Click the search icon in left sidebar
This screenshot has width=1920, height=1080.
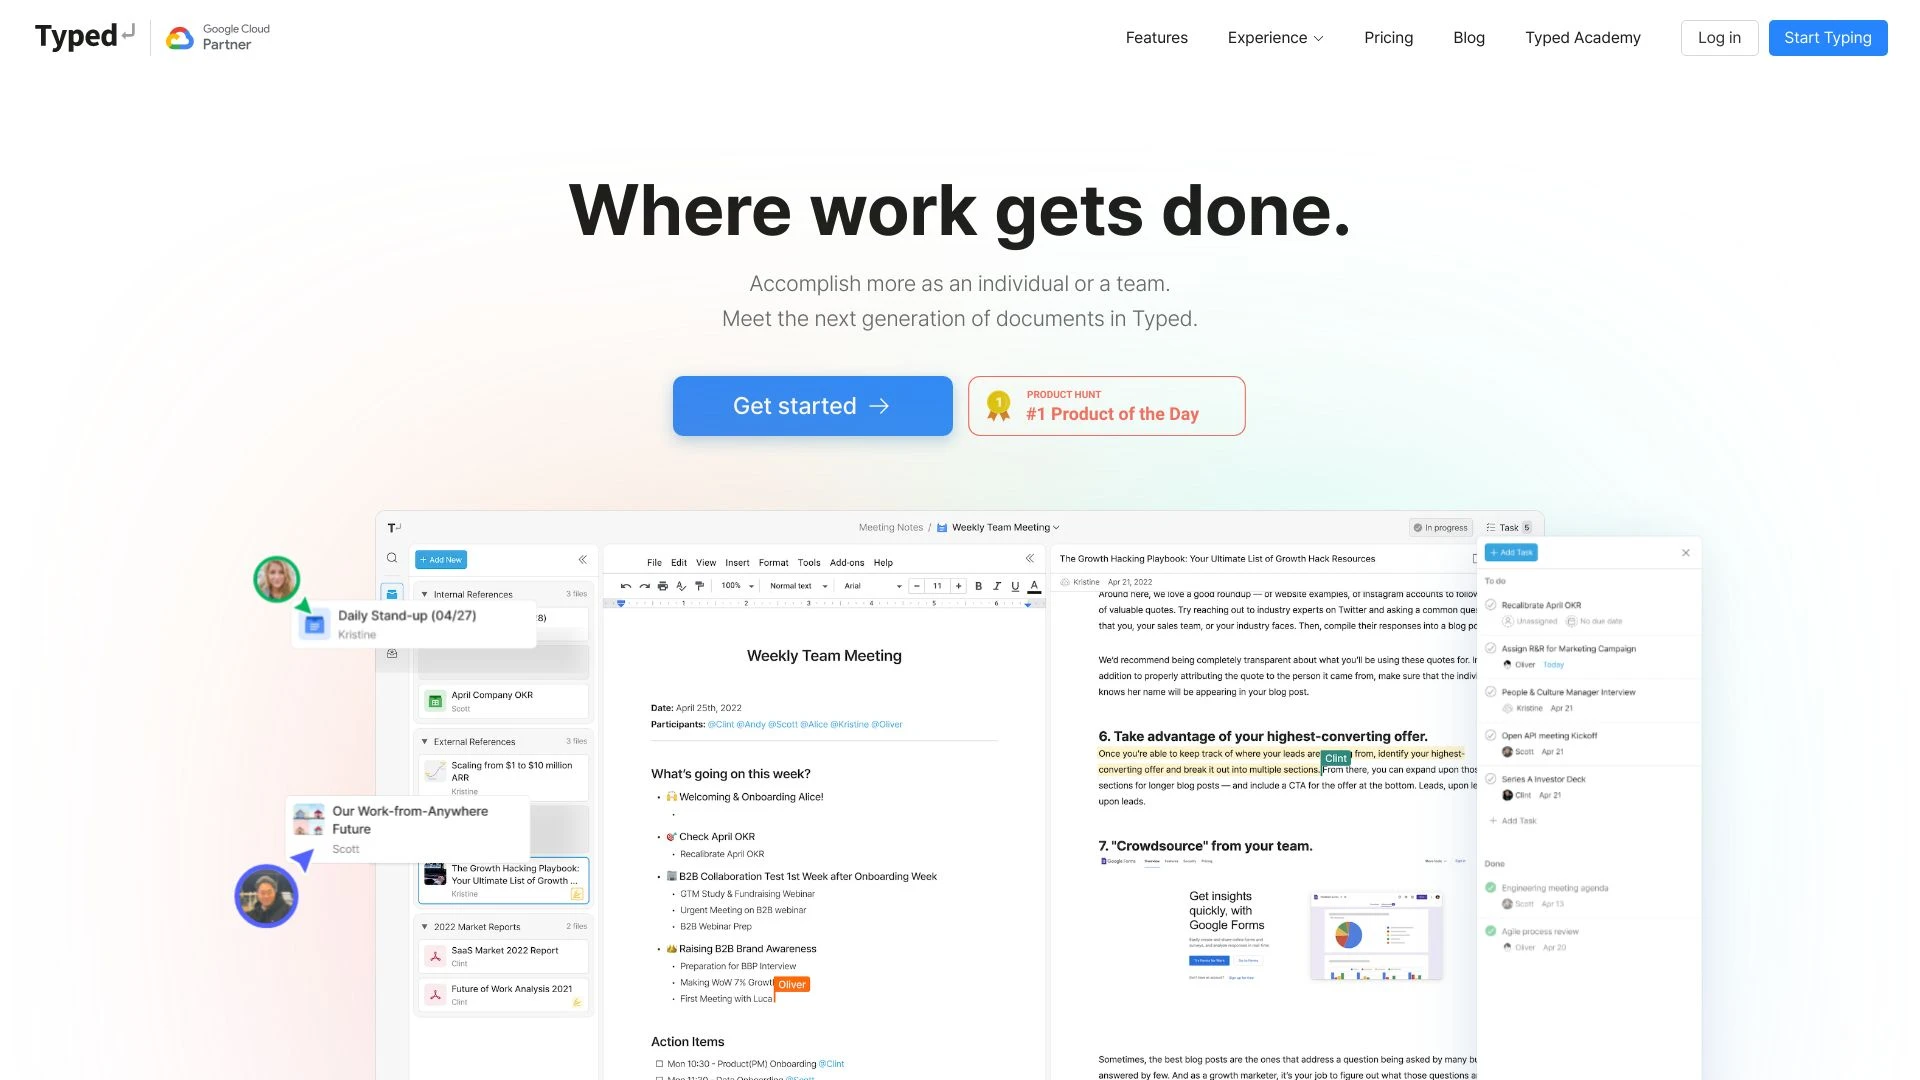click(392, 558)
